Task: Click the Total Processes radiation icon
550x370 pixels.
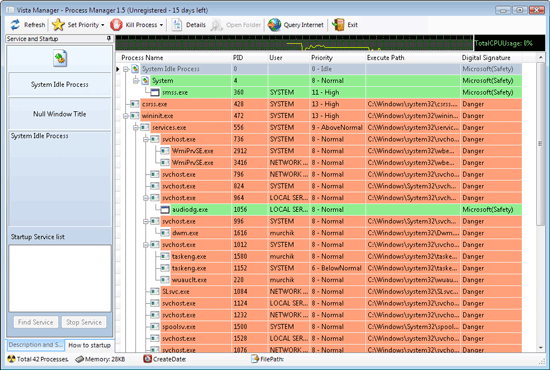Action: coord(12,359)
